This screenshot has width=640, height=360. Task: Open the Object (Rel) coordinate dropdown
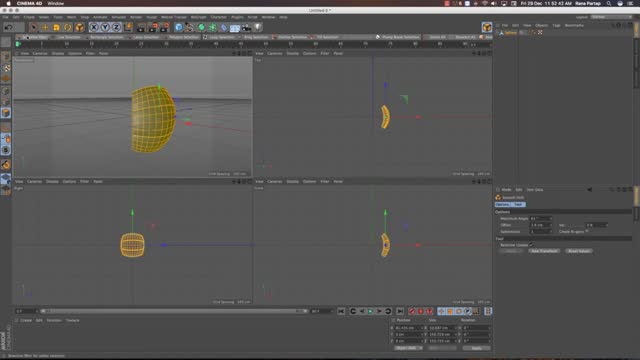[408, 348]
